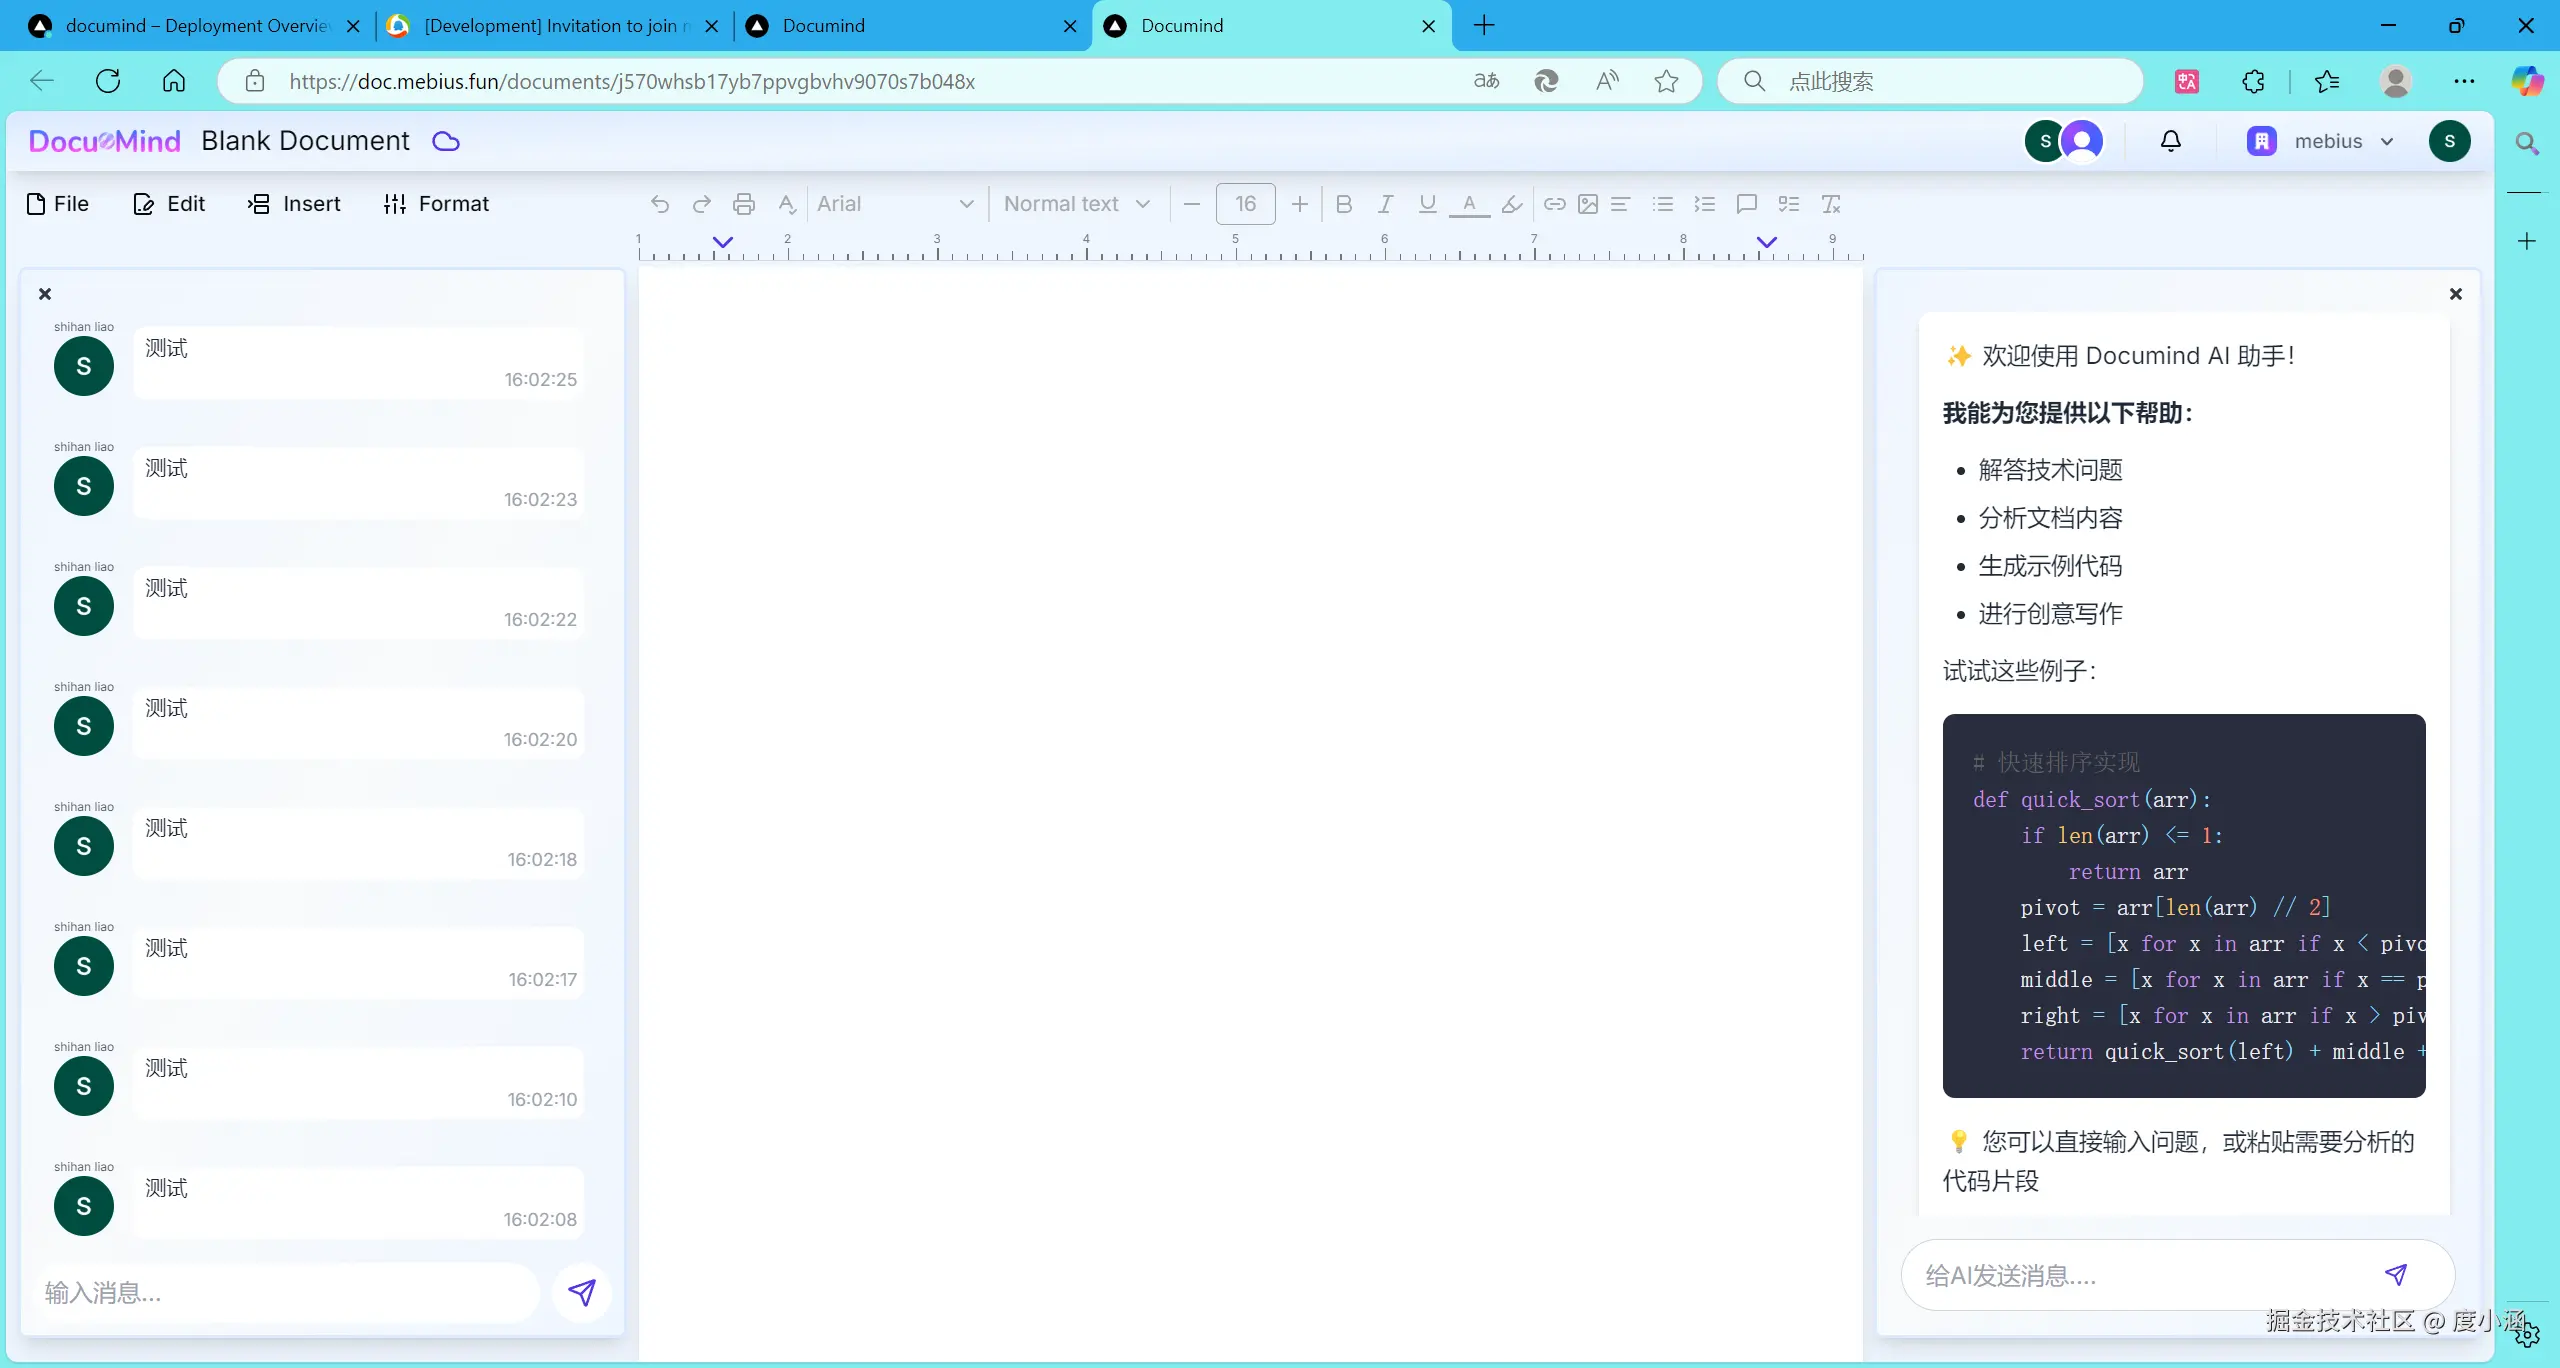Clear text formatting with the Tx icon
The image size is (2560, 1368).
(1831, 204)
